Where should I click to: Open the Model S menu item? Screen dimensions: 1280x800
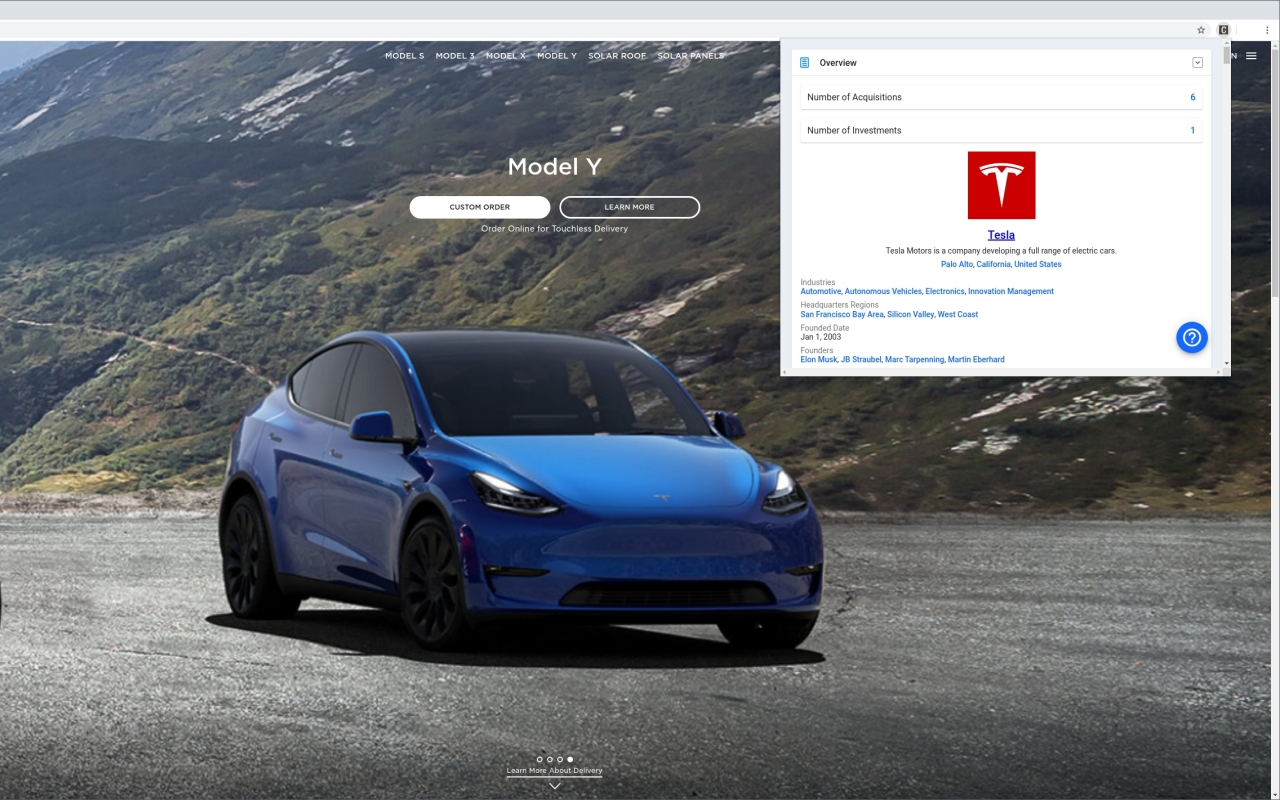pyautogui.click(x=405, y=56)
